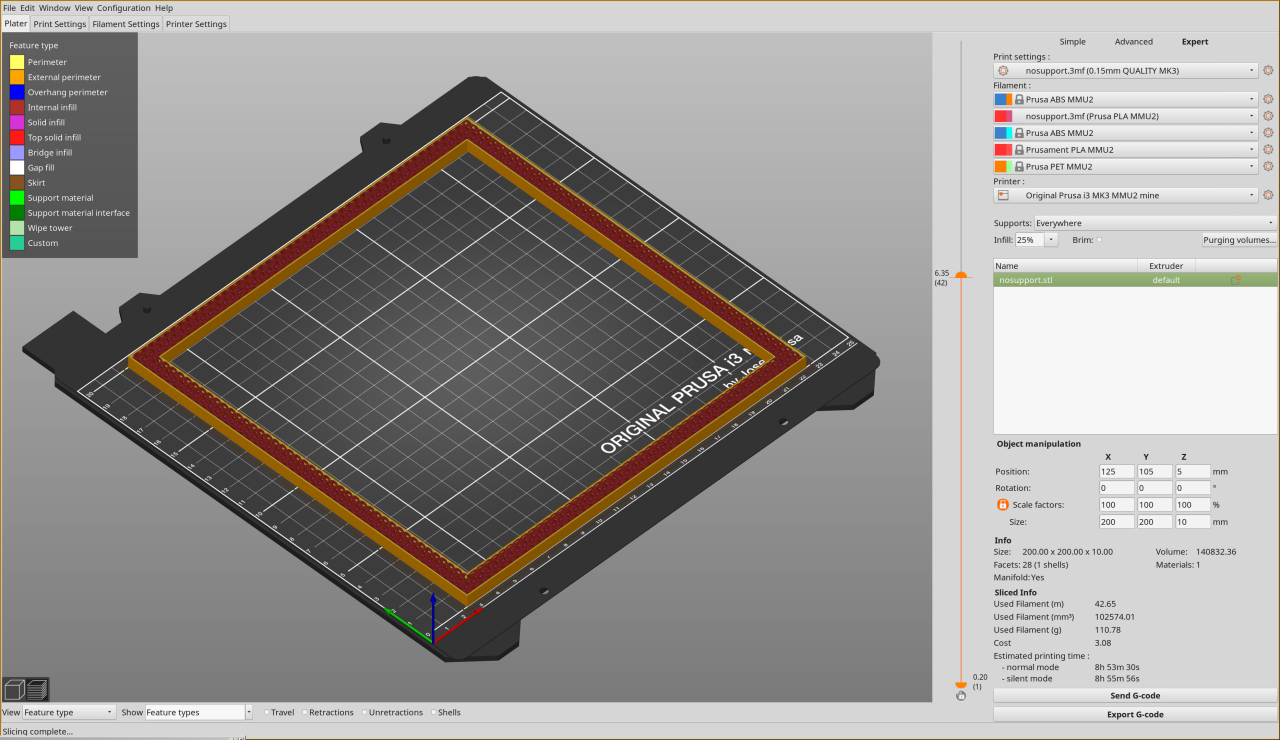The height and width of the screenshot is (740, 1280).
Task: Open the Print settings preset dropdown
Action: point(1126,71)
